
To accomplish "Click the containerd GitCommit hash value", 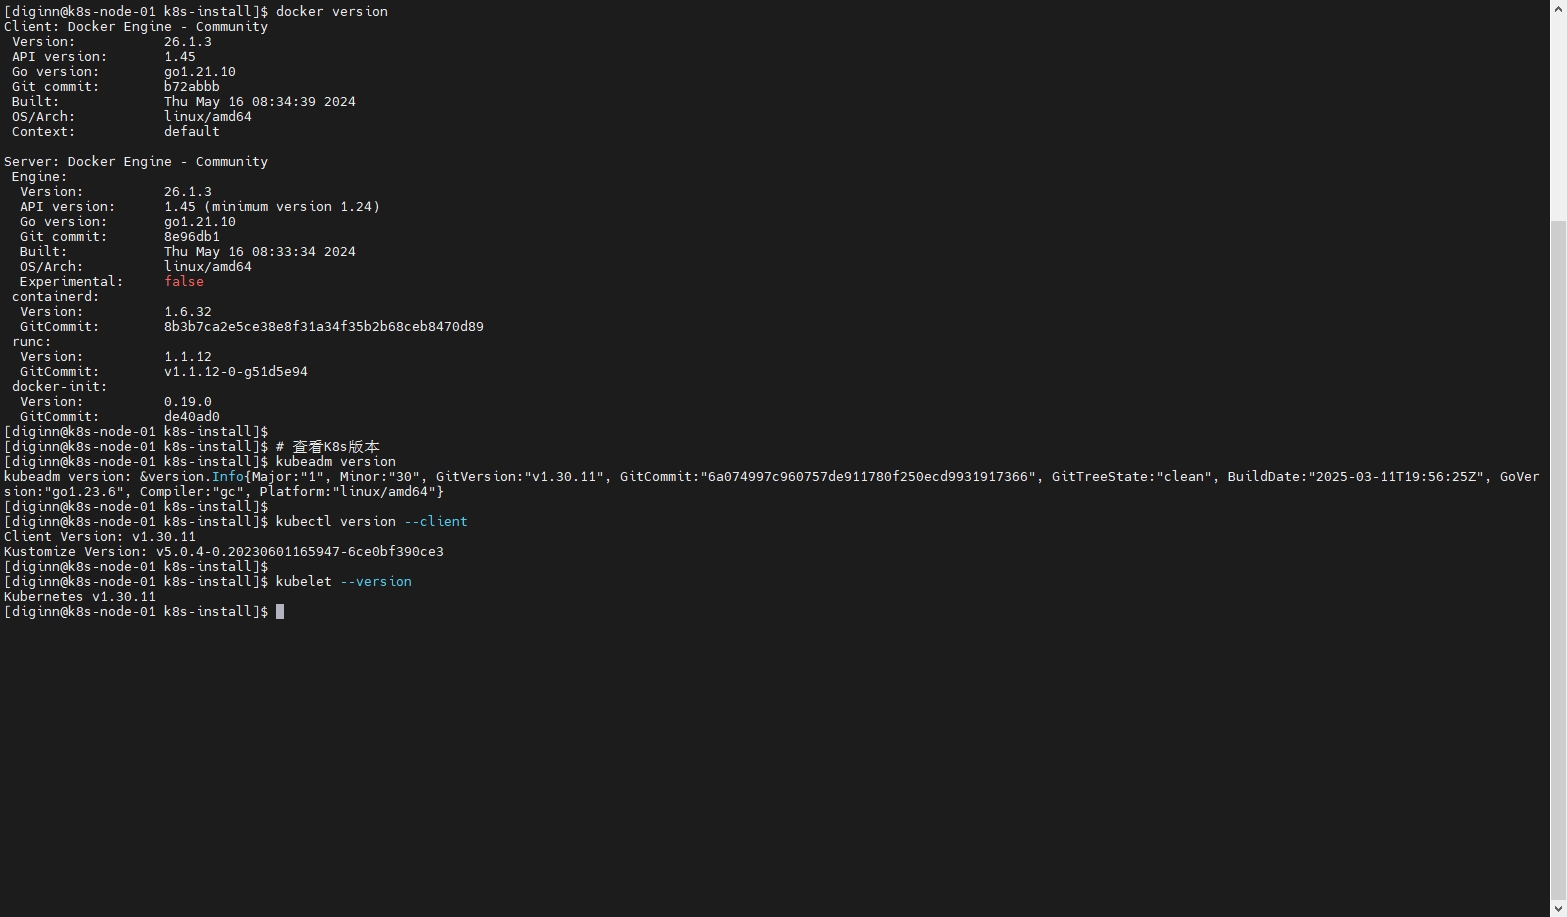I will click(323, 326).
